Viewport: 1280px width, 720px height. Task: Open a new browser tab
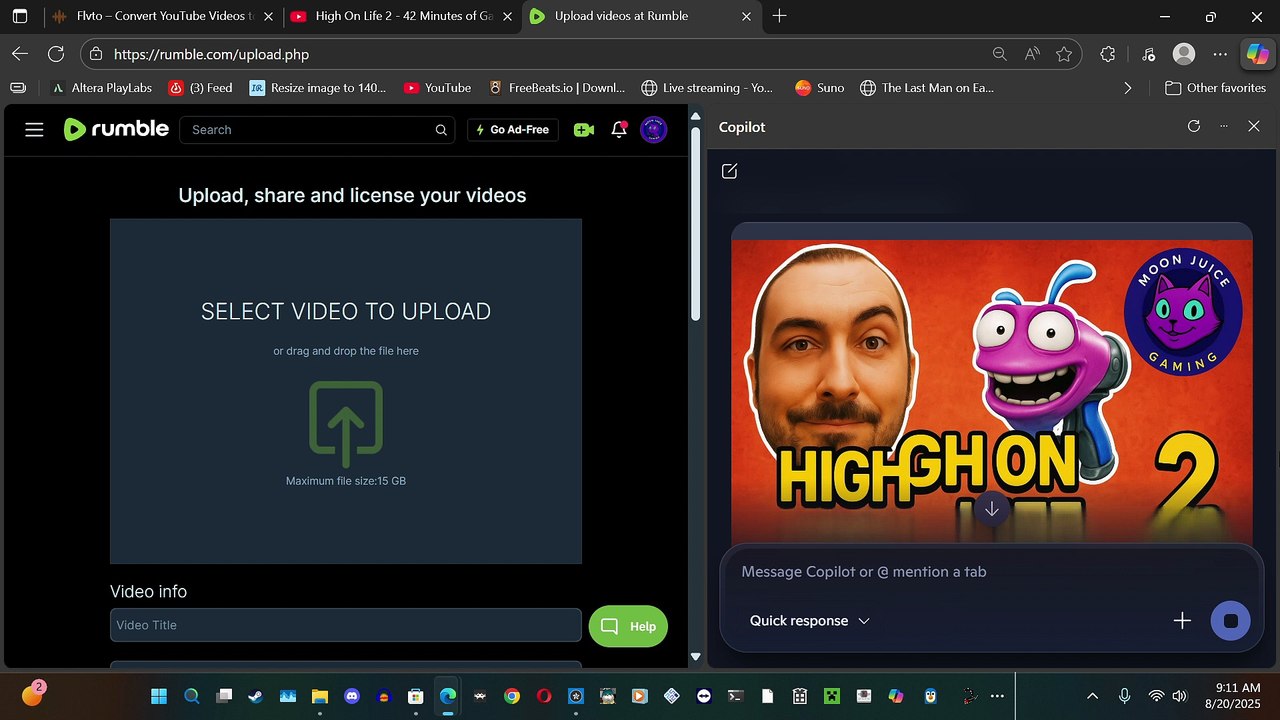780,16
